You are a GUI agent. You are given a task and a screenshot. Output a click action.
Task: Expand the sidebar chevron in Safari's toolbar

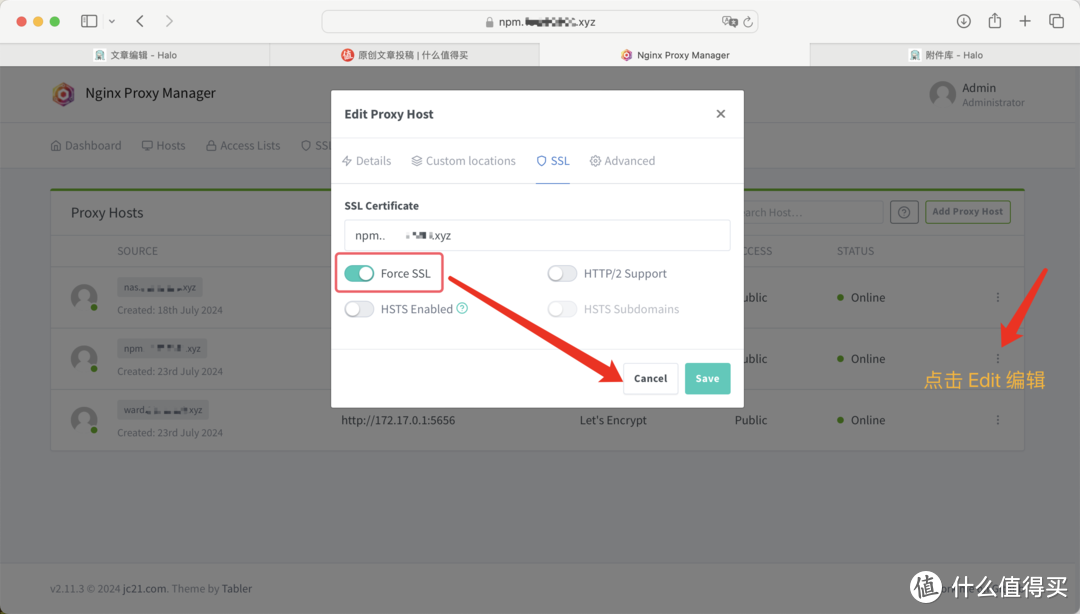pyautogui.click(x=111, y=20)
